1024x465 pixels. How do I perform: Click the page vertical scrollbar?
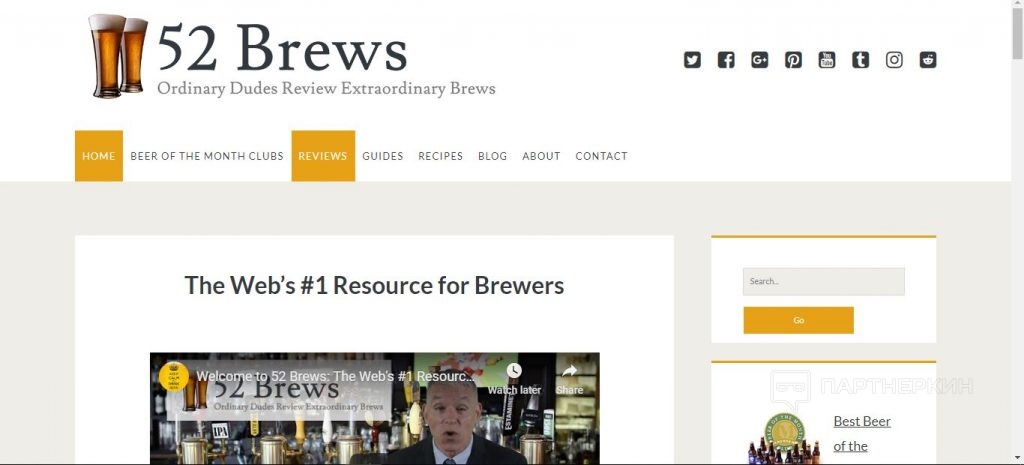click(x=1017, y=232)
